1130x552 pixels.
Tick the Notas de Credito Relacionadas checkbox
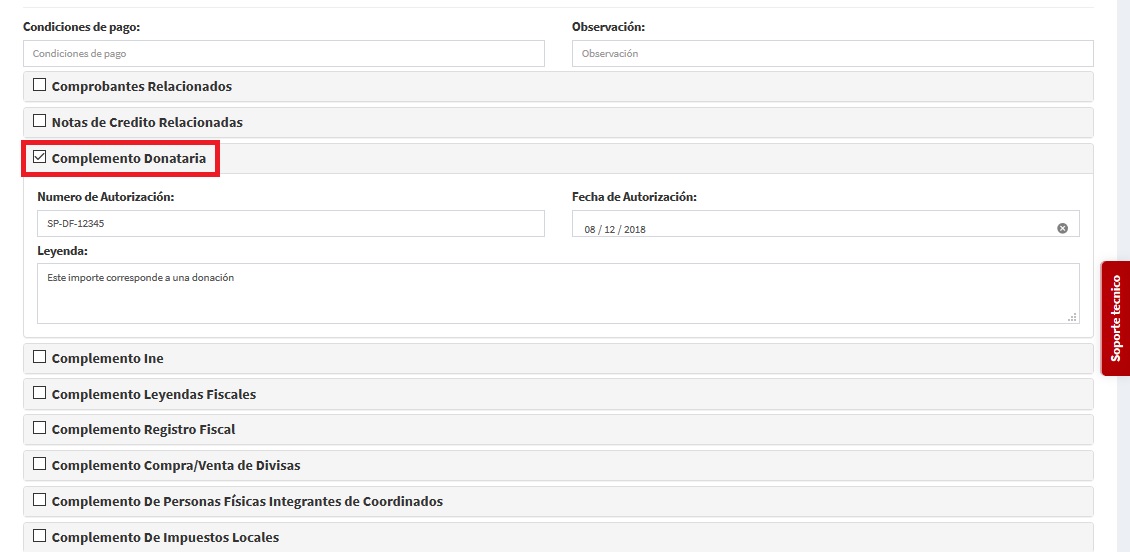pyautogui.click(x=40, y=122)
